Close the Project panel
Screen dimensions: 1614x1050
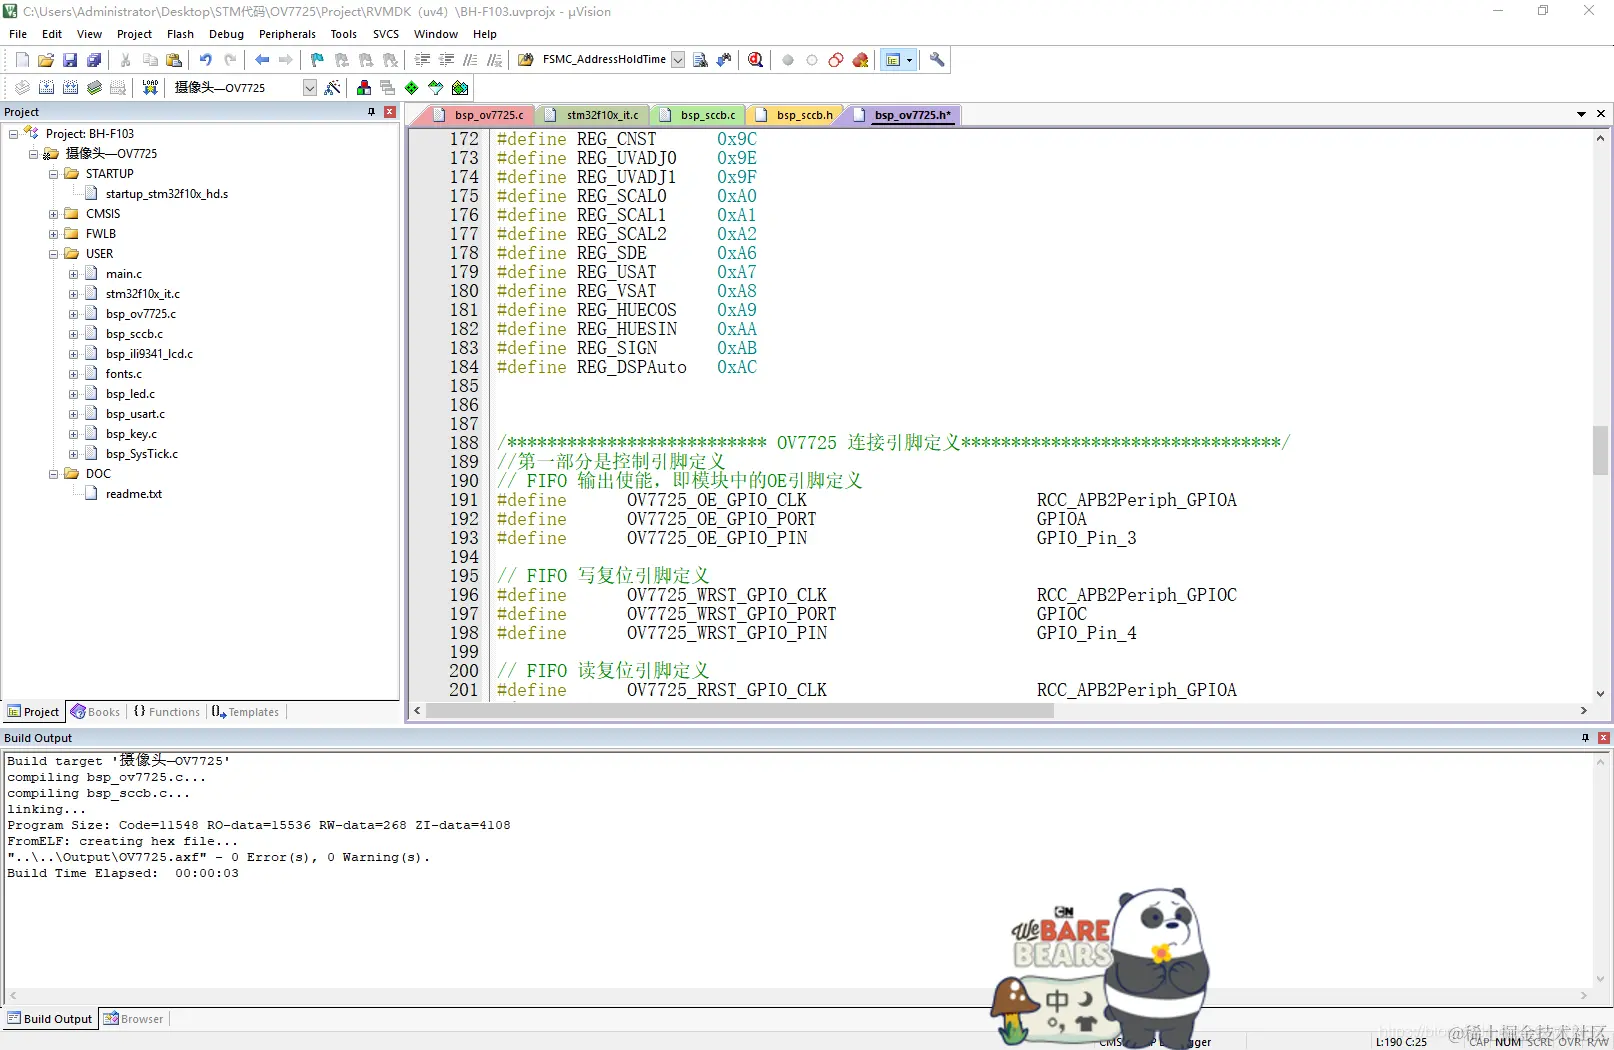point(390,112)
